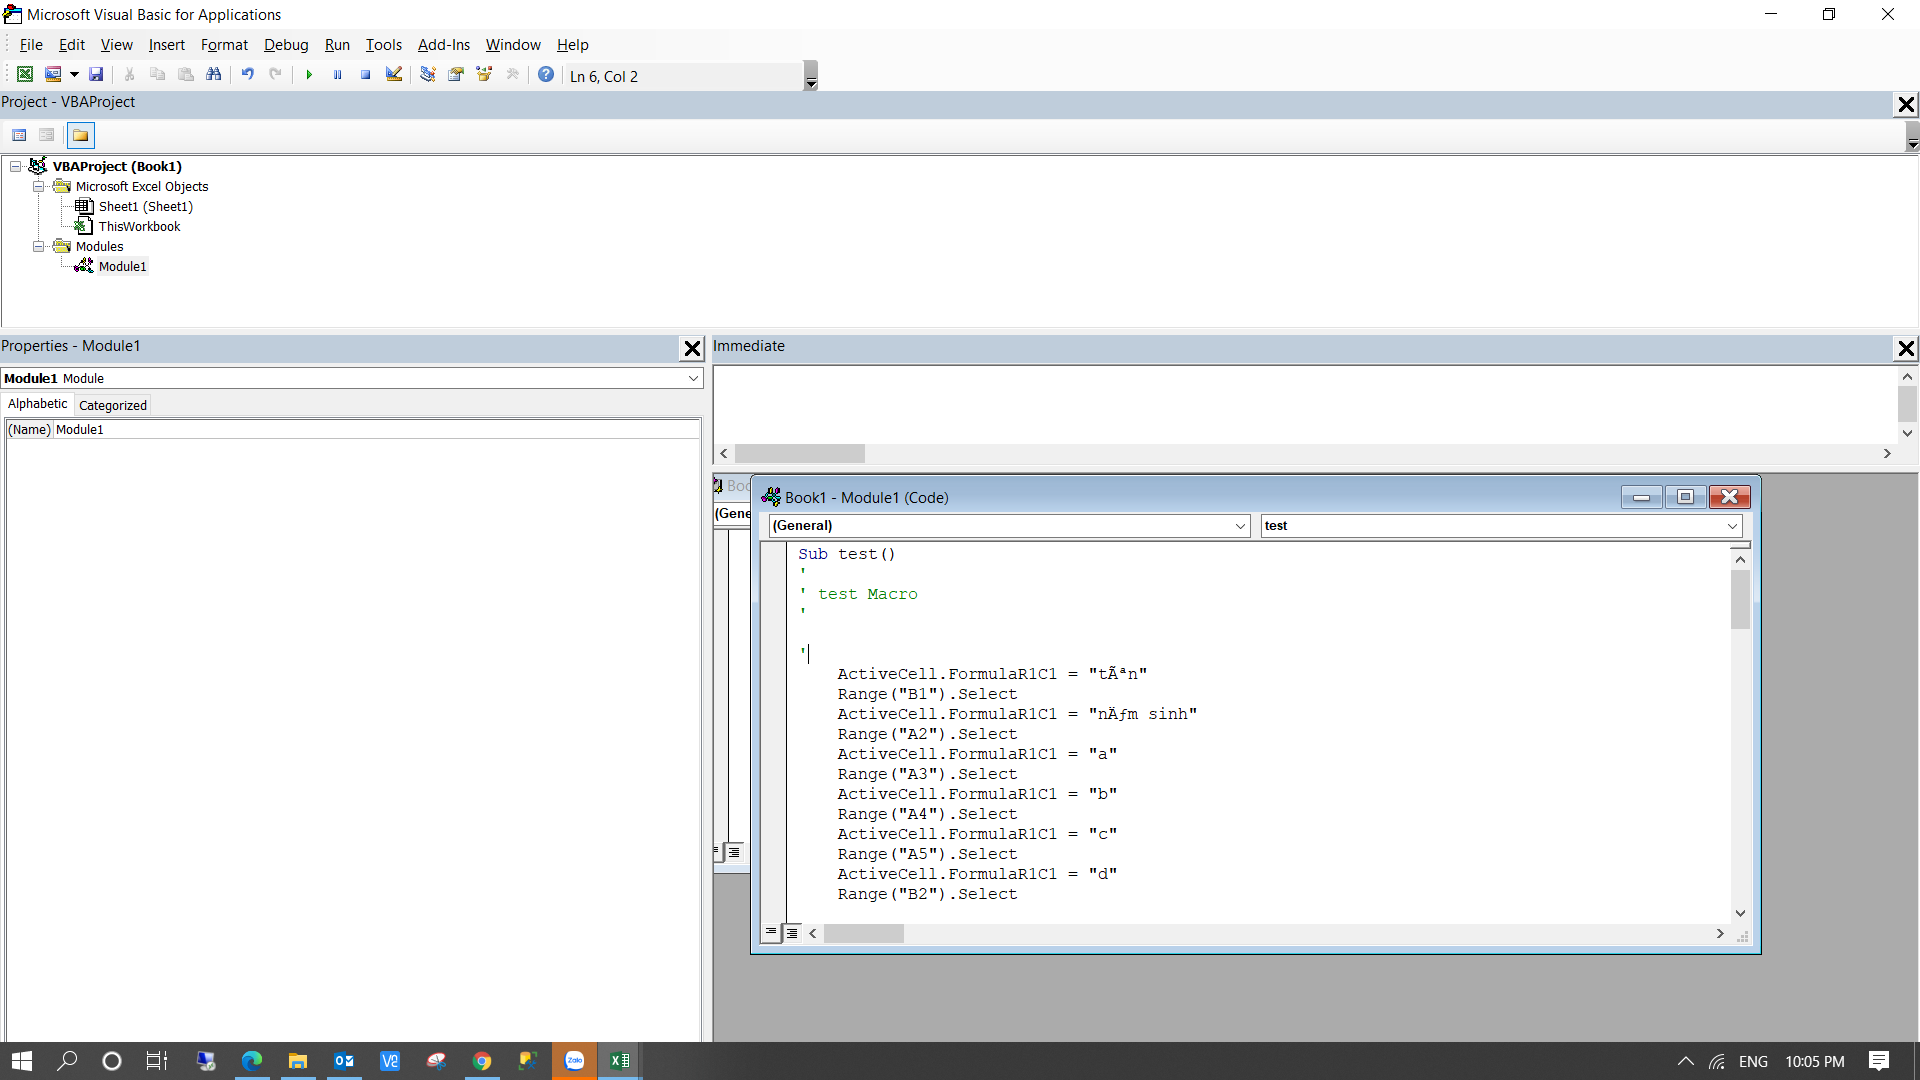This screenshot has width=1920, height=1080.
Task: Close the Immediate window panel
Action: (x=1906, y=348)
